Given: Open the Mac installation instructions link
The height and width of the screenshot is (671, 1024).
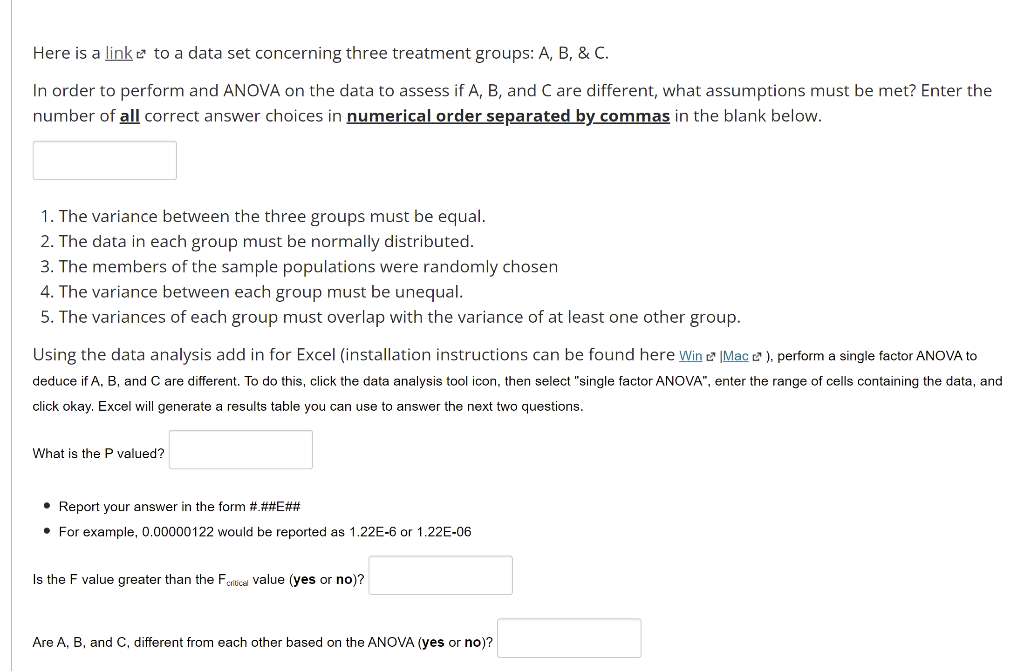Looking at the screenshot, I should (x=736, y=356).
